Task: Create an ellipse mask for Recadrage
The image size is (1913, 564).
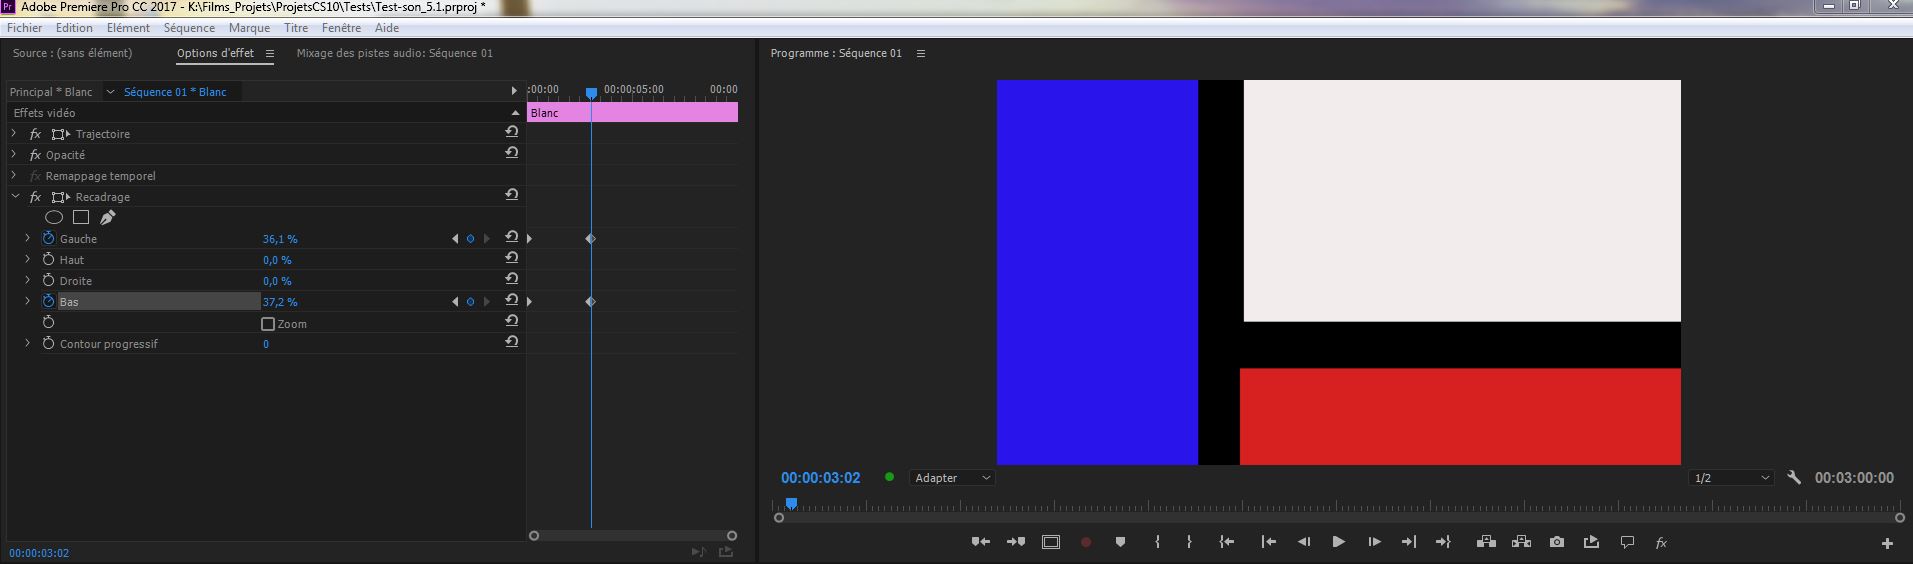Action: pos(54,217)
